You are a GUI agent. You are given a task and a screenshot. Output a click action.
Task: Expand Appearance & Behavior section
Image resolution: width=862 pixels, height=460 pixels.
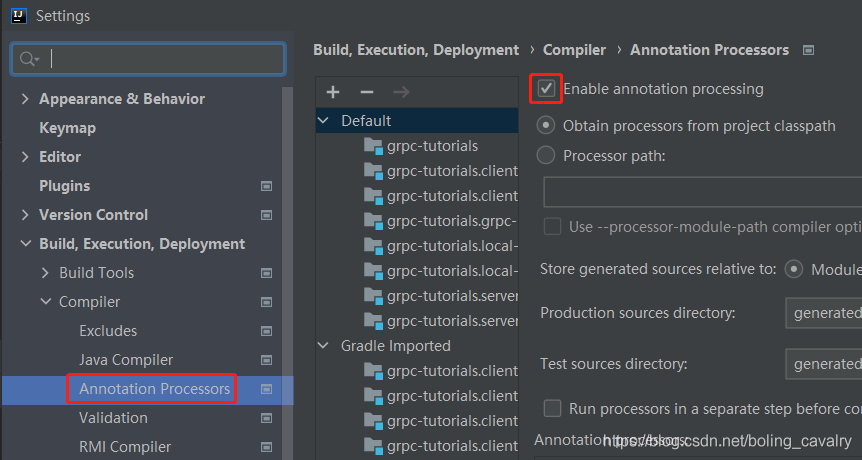click(25, 99)
